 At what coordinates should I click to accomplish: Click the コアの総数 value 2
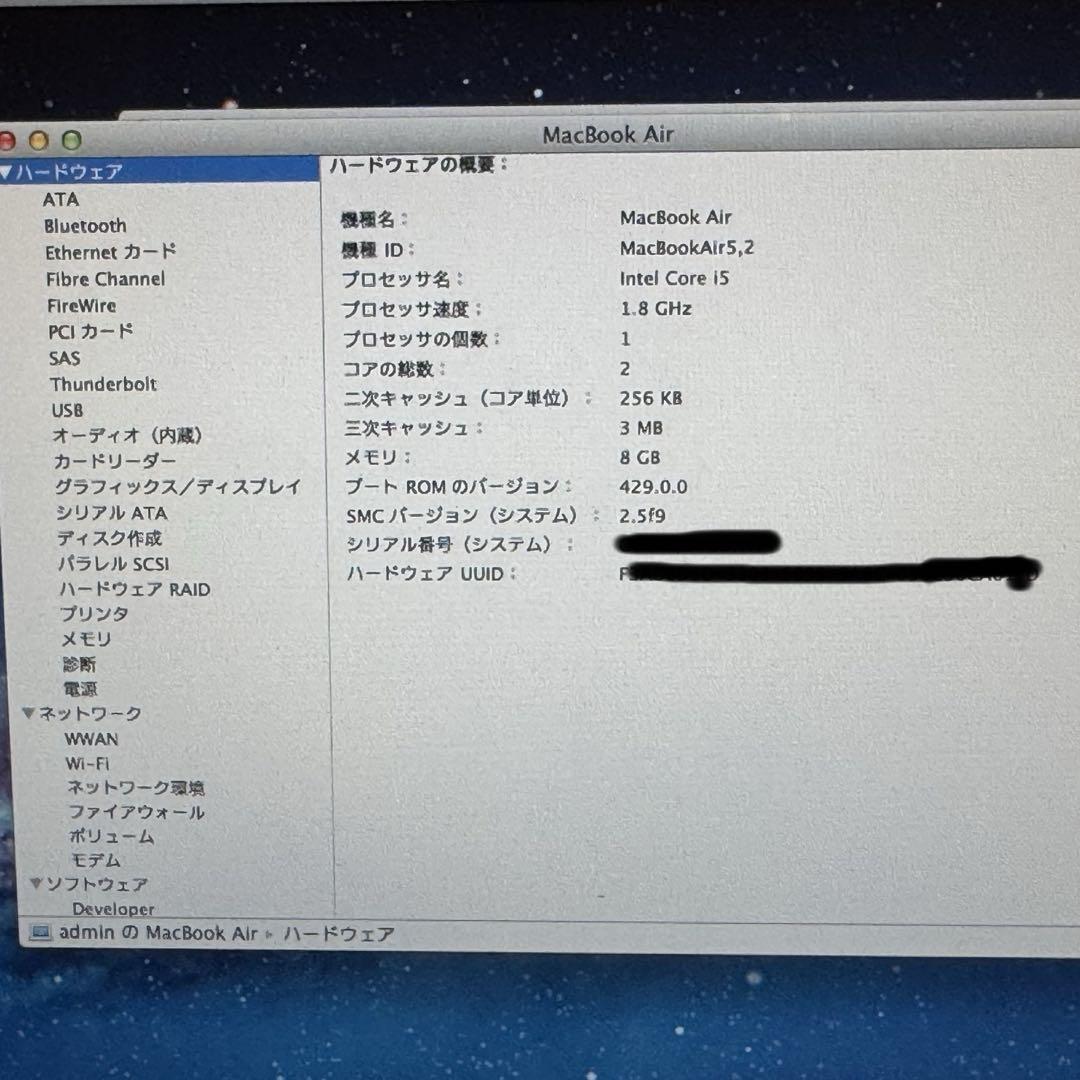[x=625, y=369]
